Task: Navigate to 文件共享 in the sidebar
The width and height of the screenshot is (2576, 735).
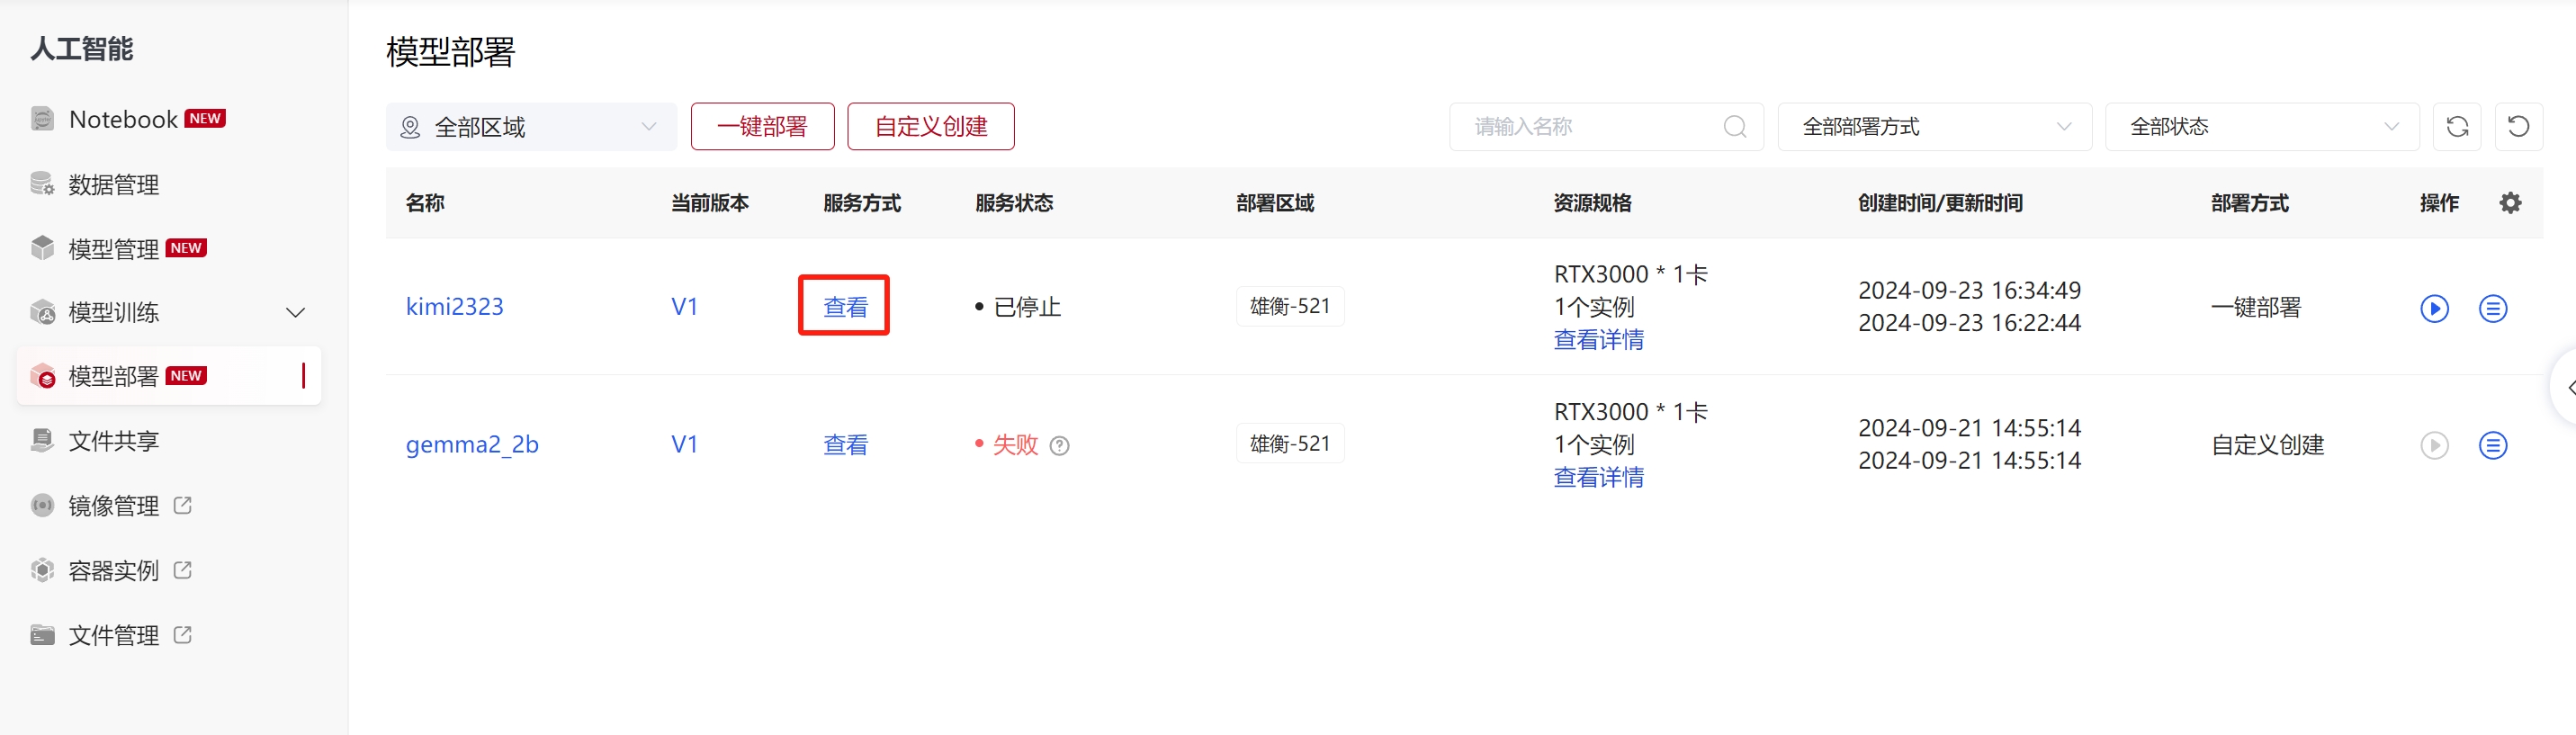Action: 113,441
